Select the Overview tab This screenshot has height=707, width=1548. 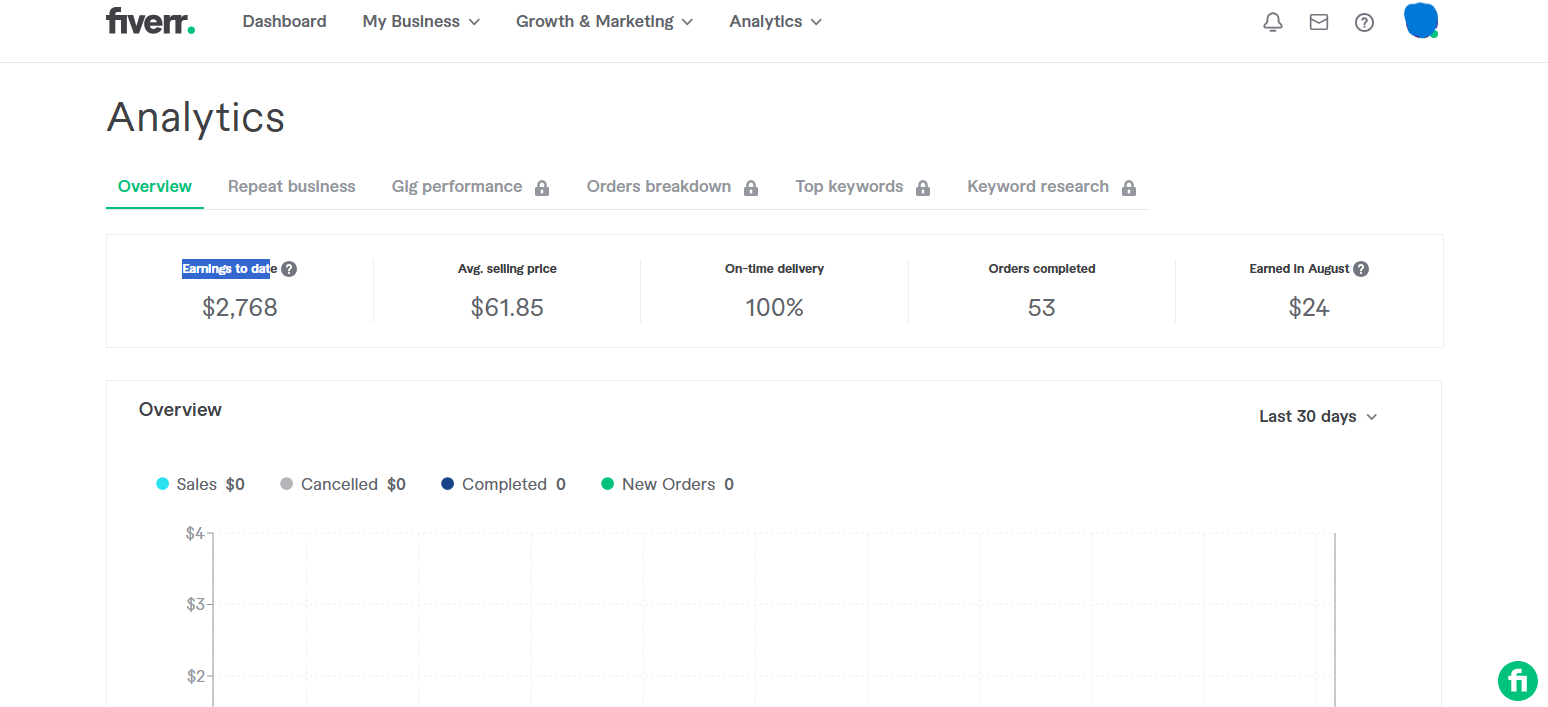pos(155,186)
